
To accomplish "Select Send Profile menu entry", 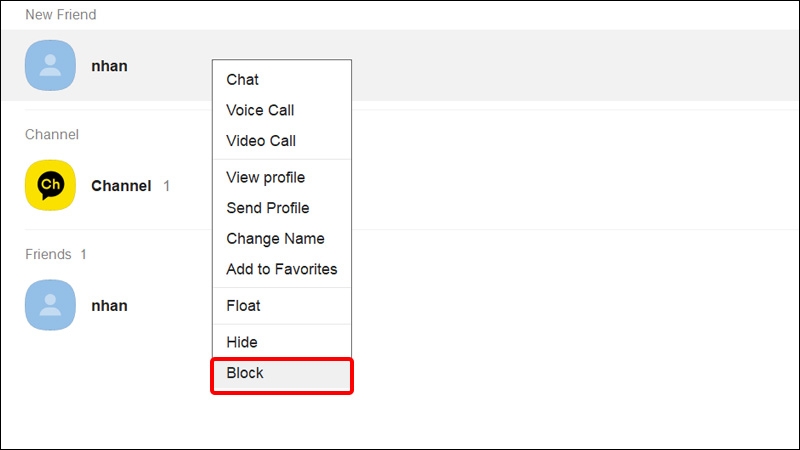I will [267, 208].
